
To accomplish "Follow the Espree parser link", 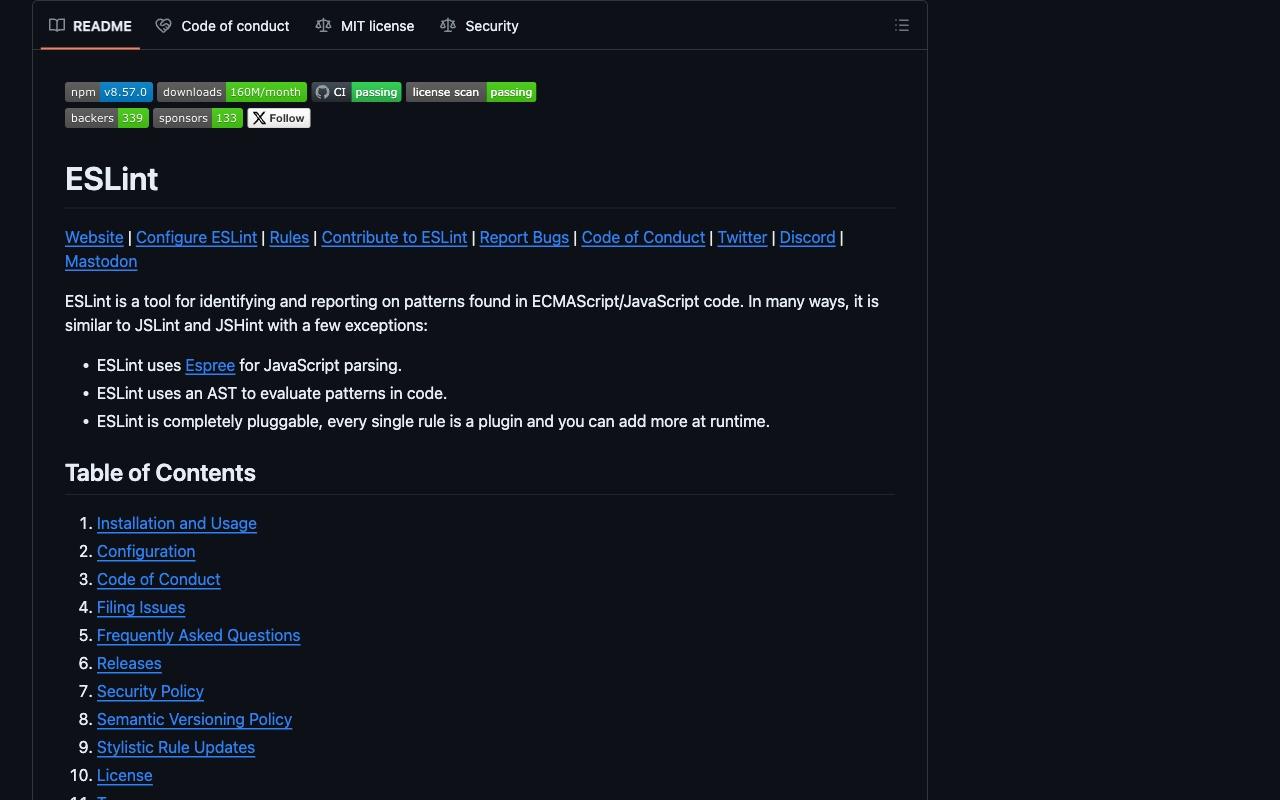I will click(210, 365).
